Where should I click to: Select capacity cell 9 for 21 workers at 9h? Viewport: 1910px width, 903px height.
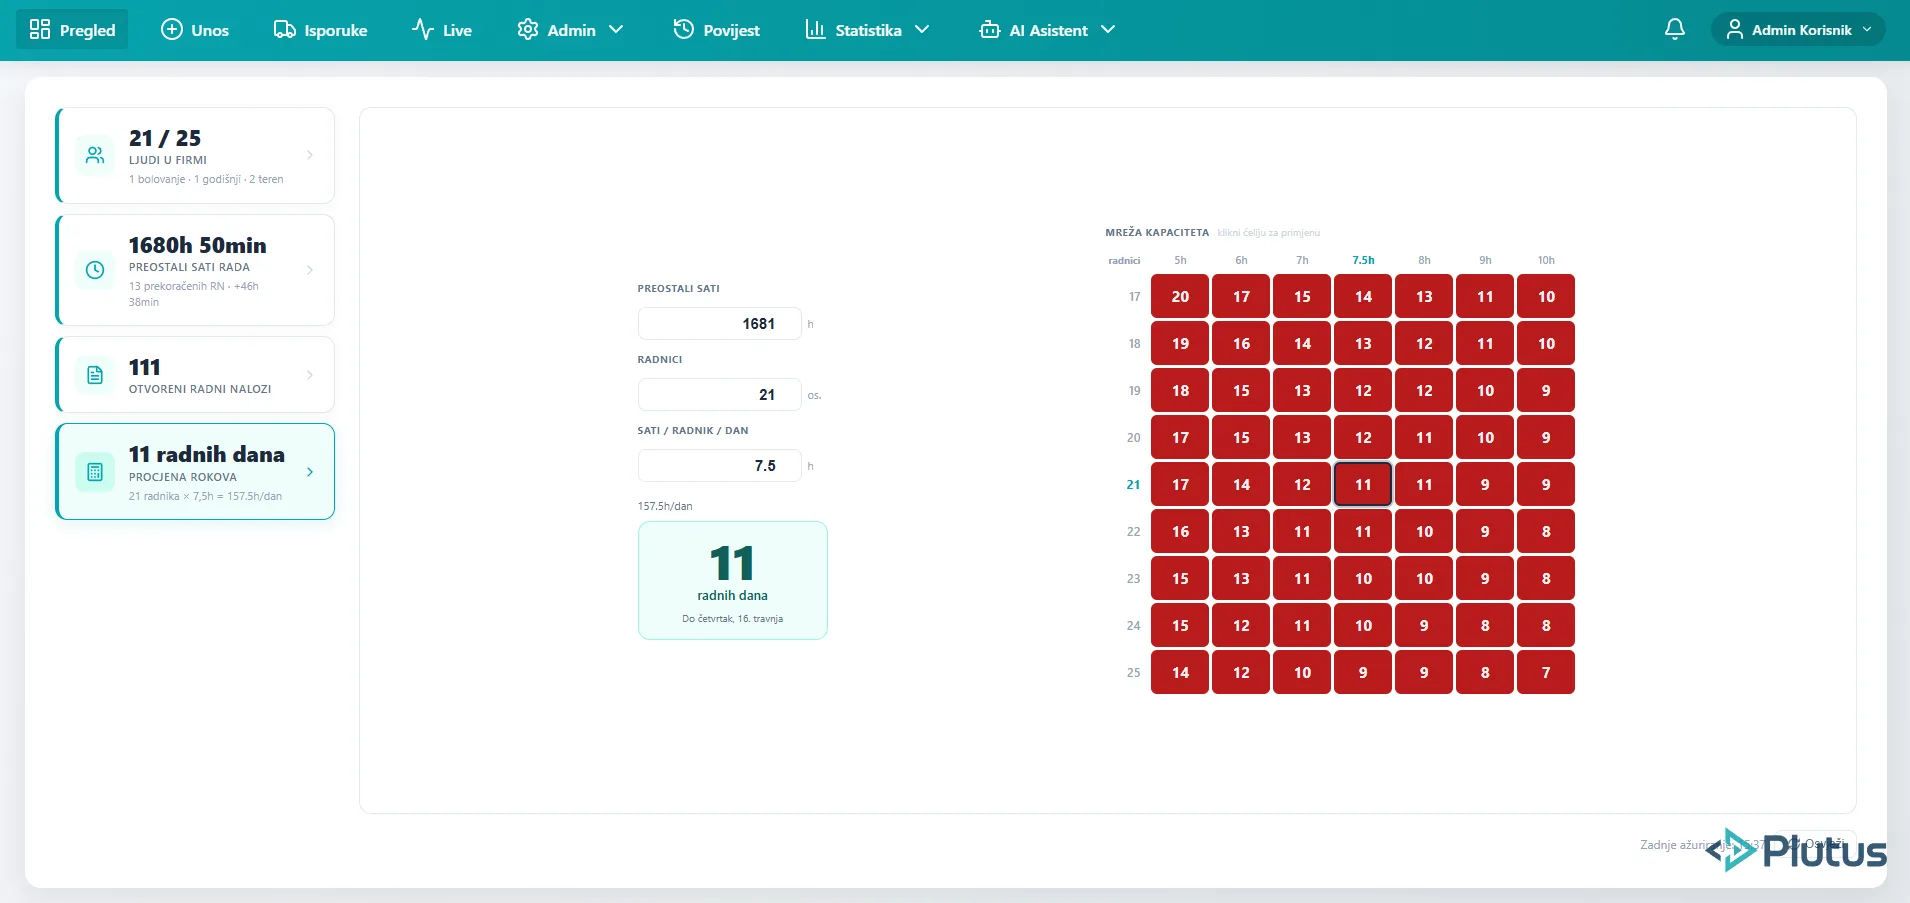pos(1485,484)
